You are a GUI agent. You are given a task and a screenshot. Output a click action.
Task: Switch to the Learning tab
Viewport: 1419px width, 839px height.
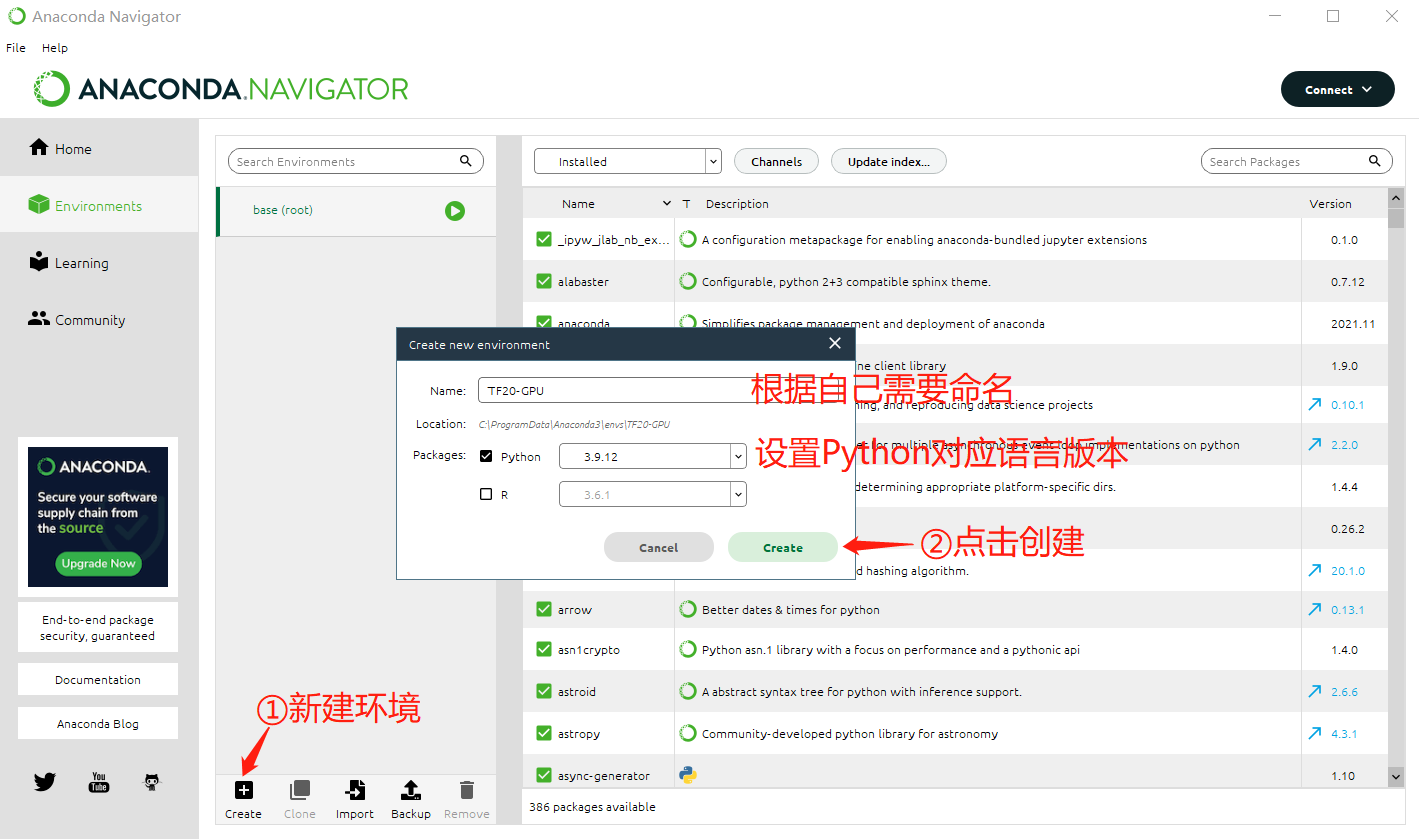pos(99,263)
